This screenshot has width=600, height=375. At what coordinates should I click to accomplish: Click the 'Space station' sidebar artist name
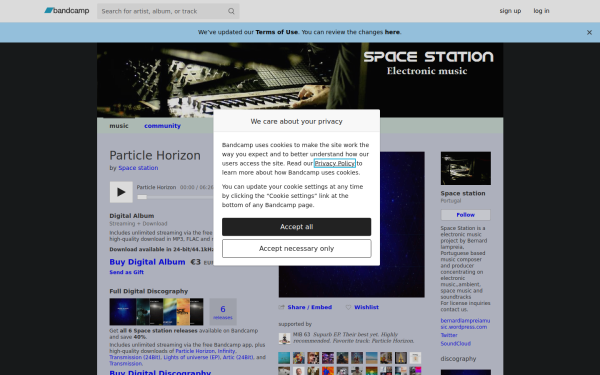(463, 194)
